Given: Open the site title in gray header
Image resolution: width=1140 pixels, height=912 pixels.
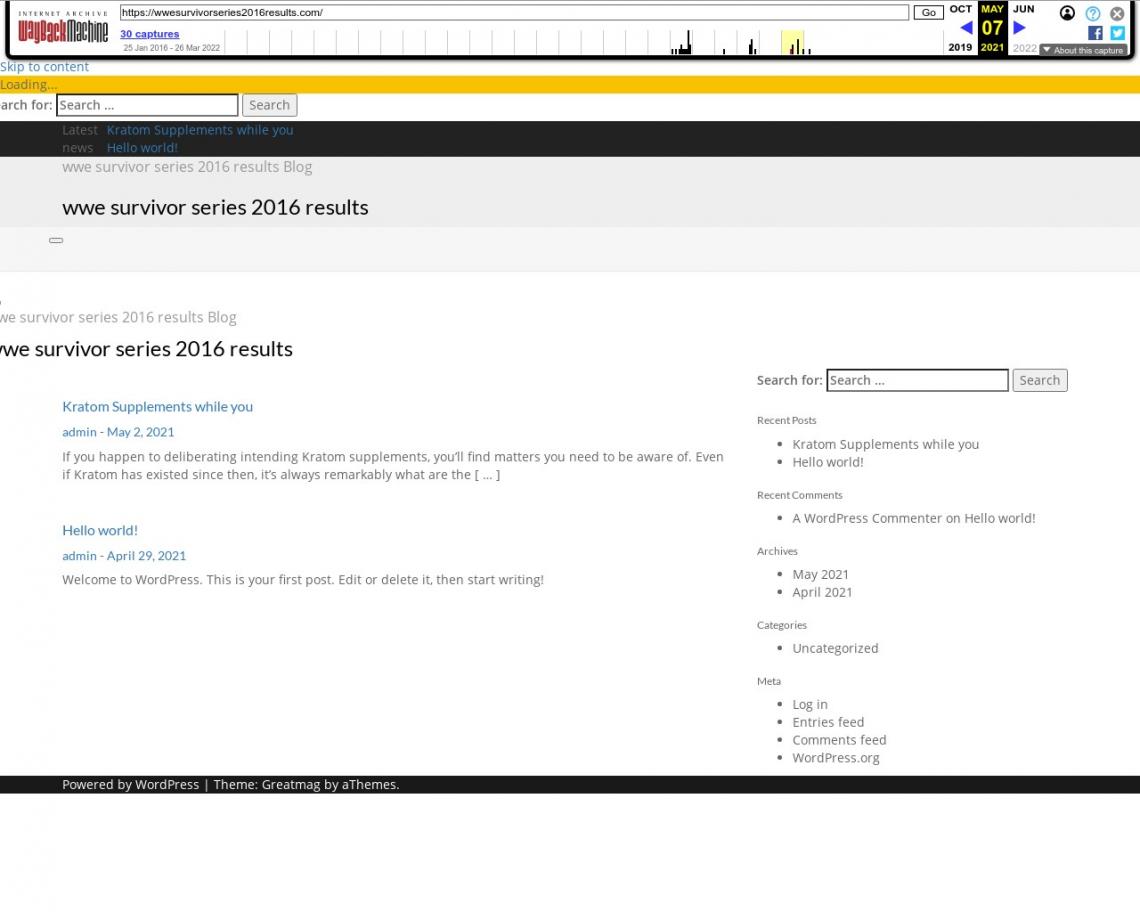Looking at the screenshot, I should point(215,207).
